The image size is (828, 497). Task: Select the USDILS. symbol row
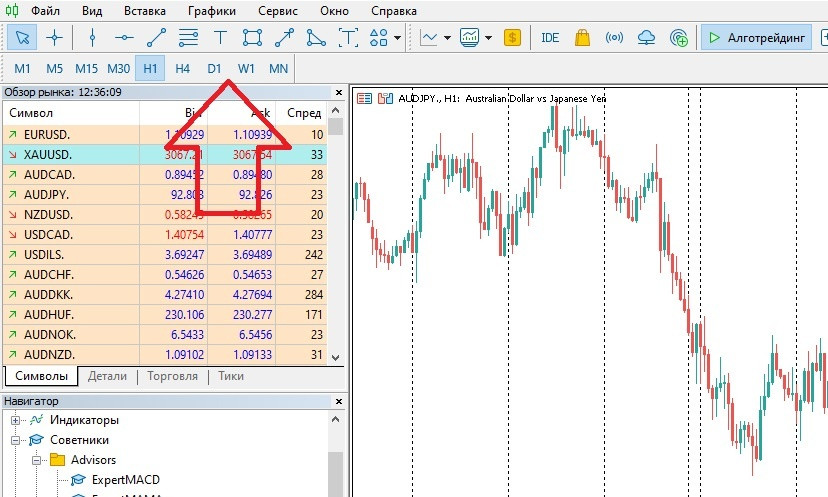[x=165, y=255]
